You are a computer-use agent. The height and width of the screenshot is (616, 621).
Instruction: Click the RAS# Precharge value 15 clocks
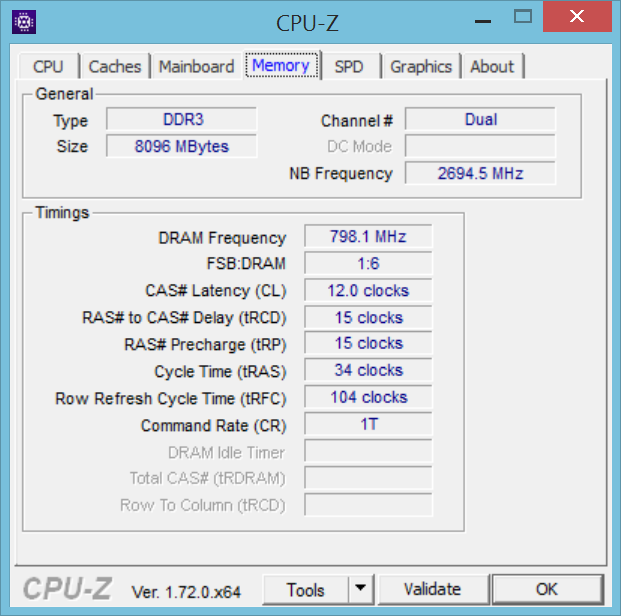(368, 343)
